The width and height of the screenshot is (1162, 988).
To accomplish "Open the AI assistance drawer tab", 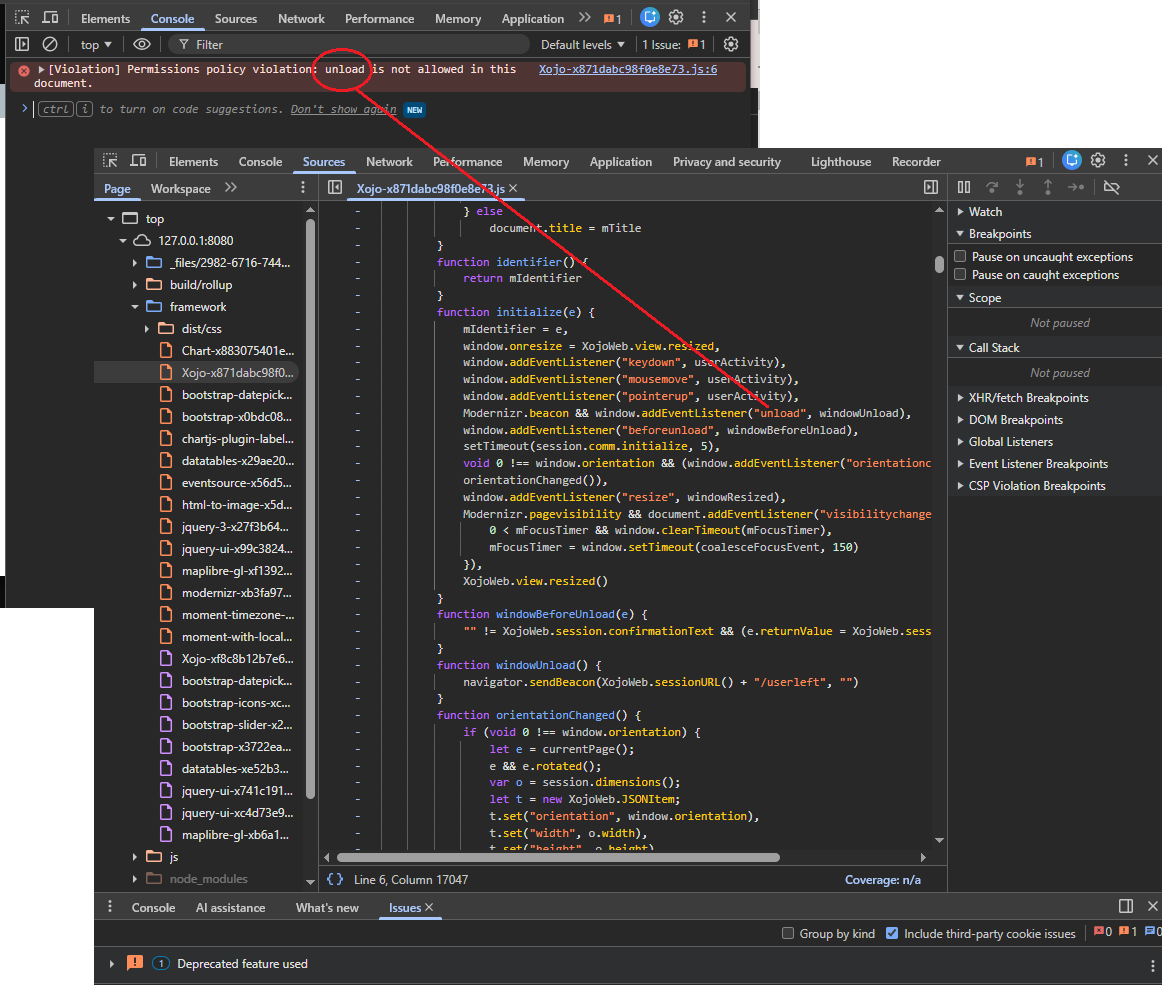I will point(230,908).
